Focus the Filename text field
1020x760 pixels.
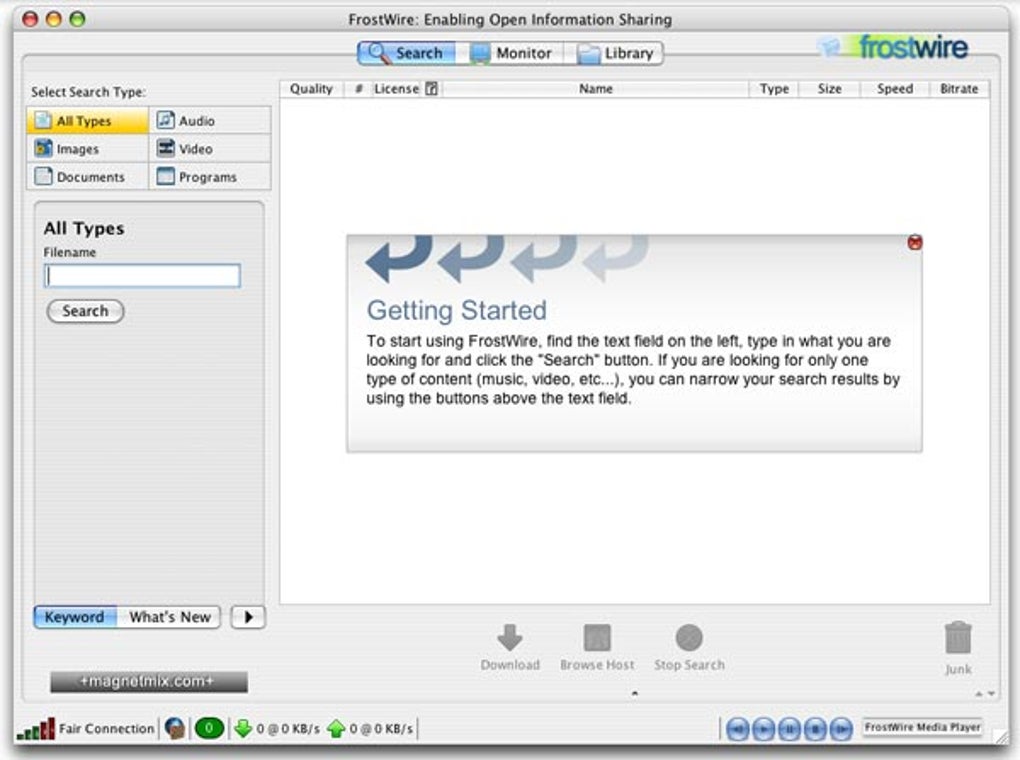coord(142,276)
